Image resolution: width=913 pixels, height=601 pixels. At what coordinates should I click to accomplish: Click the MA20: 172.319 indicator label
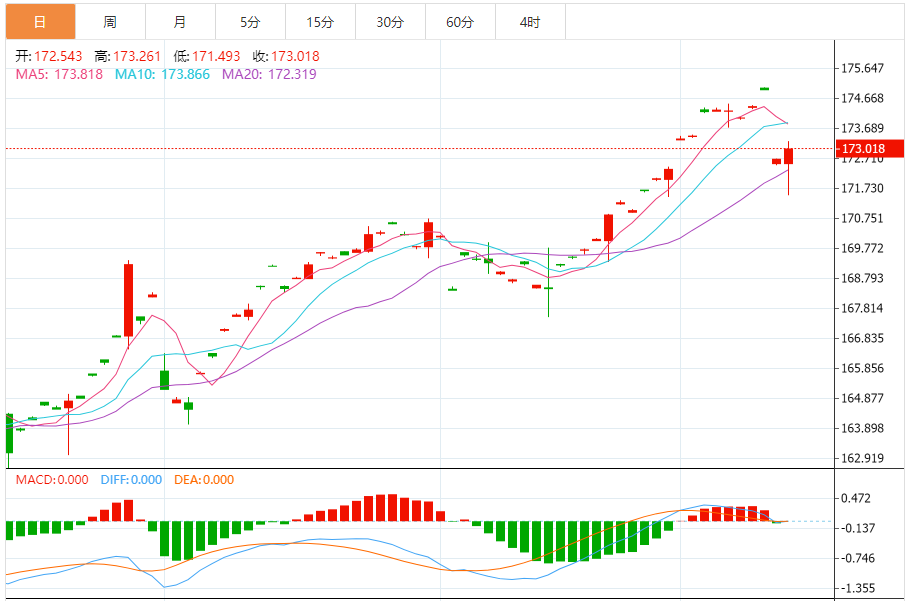pyautogui.click(x=269, y=74)
